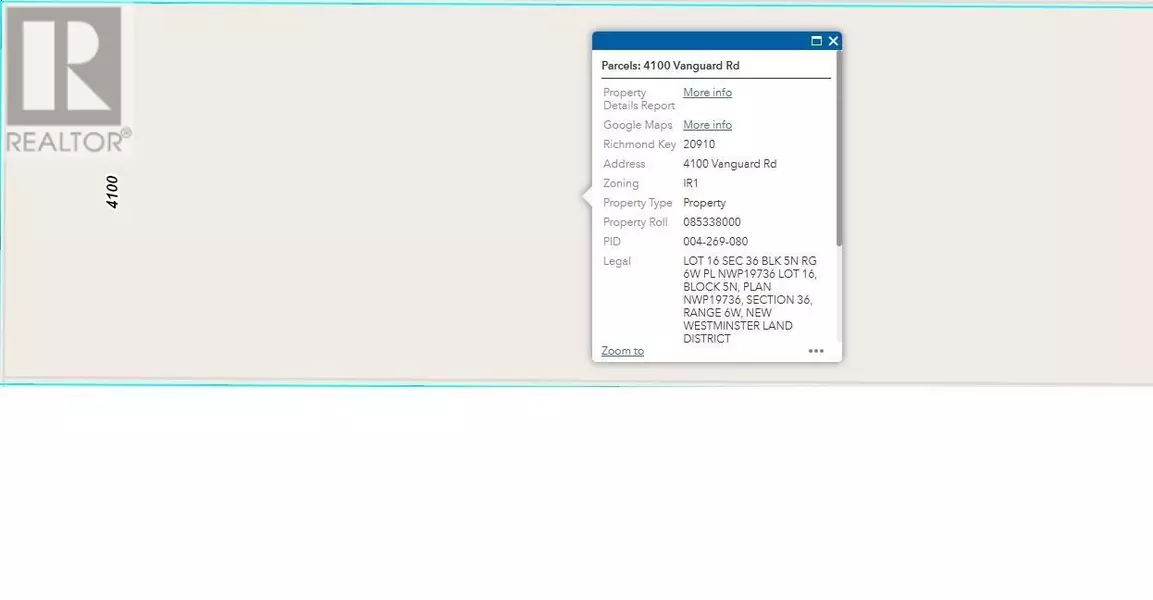This screenshot has height=600, width=1153.
Task: Click the Richmond Key value 20910
Action: pos(699,145)
